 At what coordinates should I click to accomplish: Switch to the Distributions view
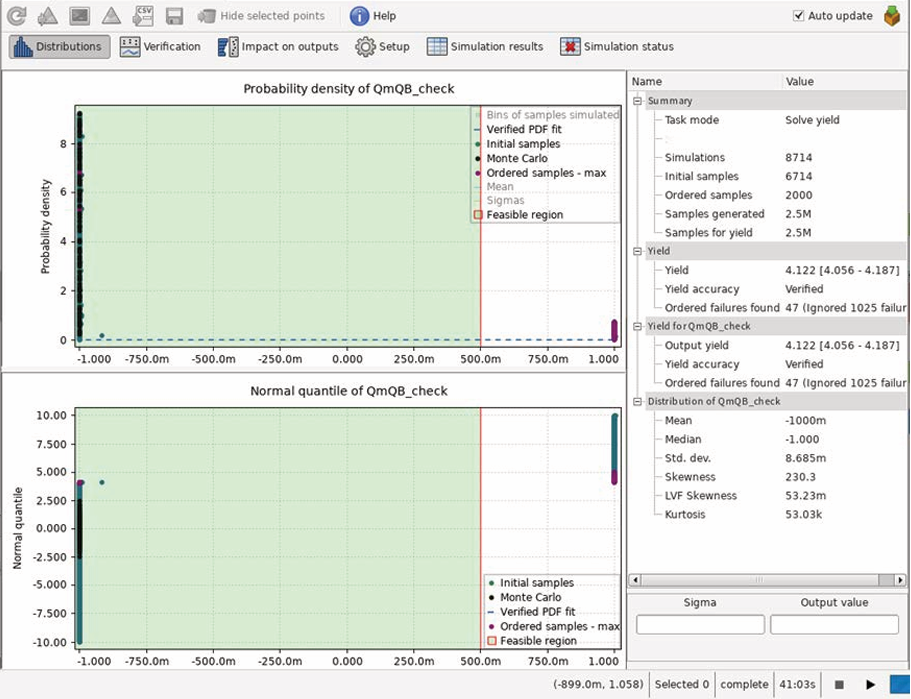[59, 46]
